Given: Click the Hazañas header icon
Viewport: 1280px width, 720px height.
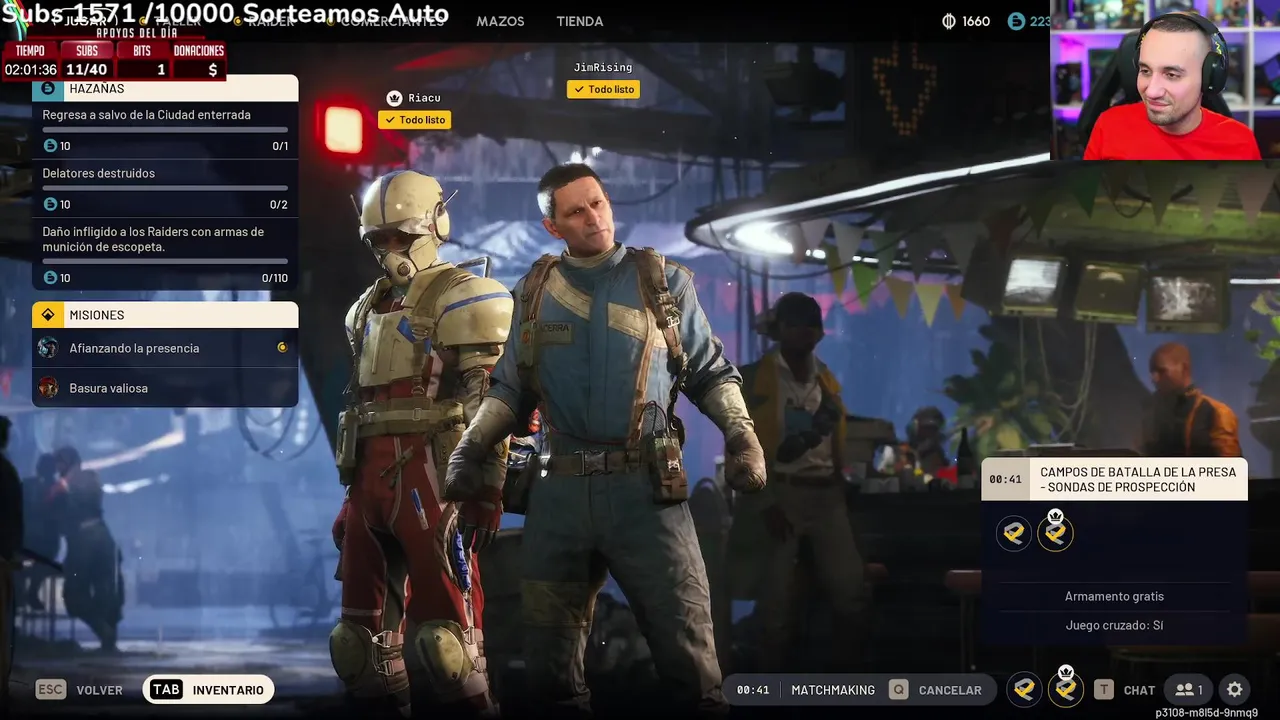Looking at the screenshot, I should [48, 88].
